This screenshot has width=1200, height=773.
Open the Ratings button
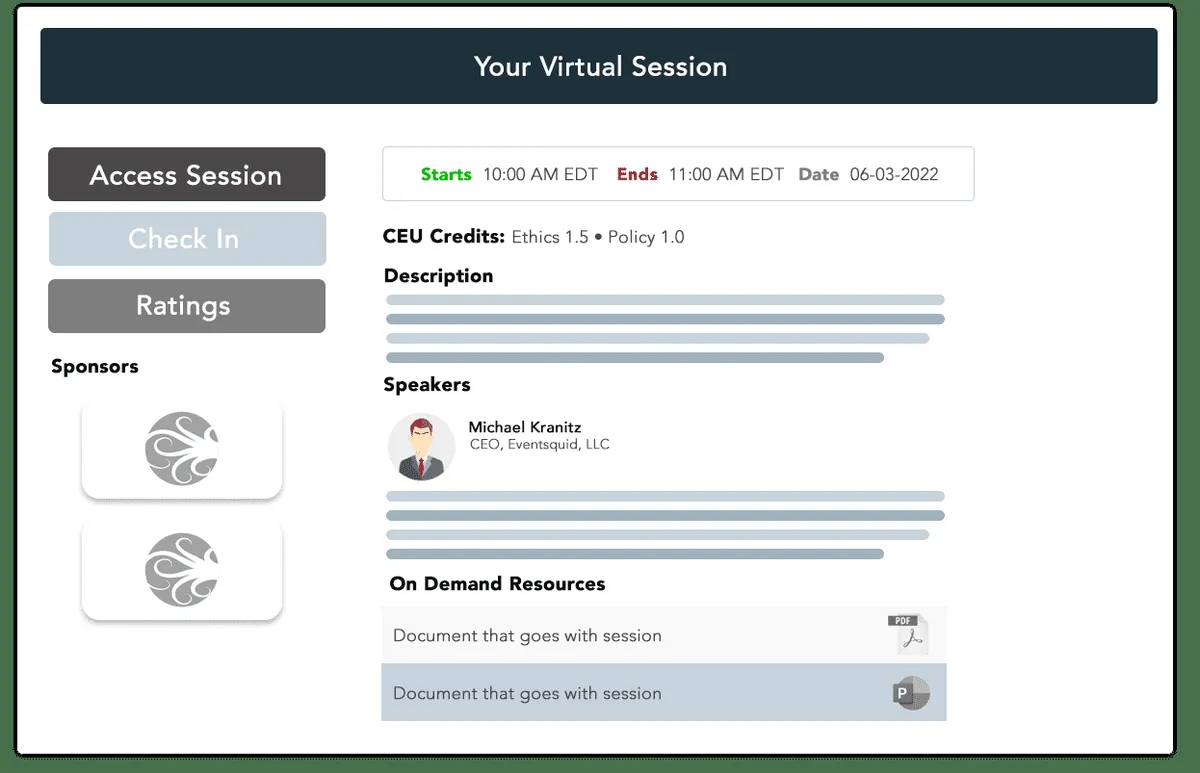(x=186, y=306)
